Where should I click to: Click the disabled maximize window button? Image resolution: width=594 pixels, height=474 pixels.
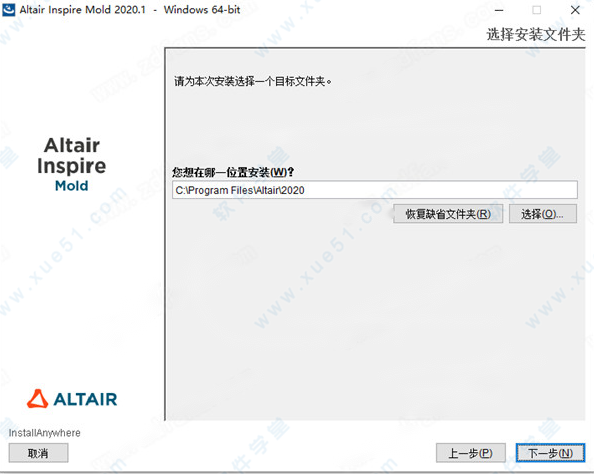536,10
